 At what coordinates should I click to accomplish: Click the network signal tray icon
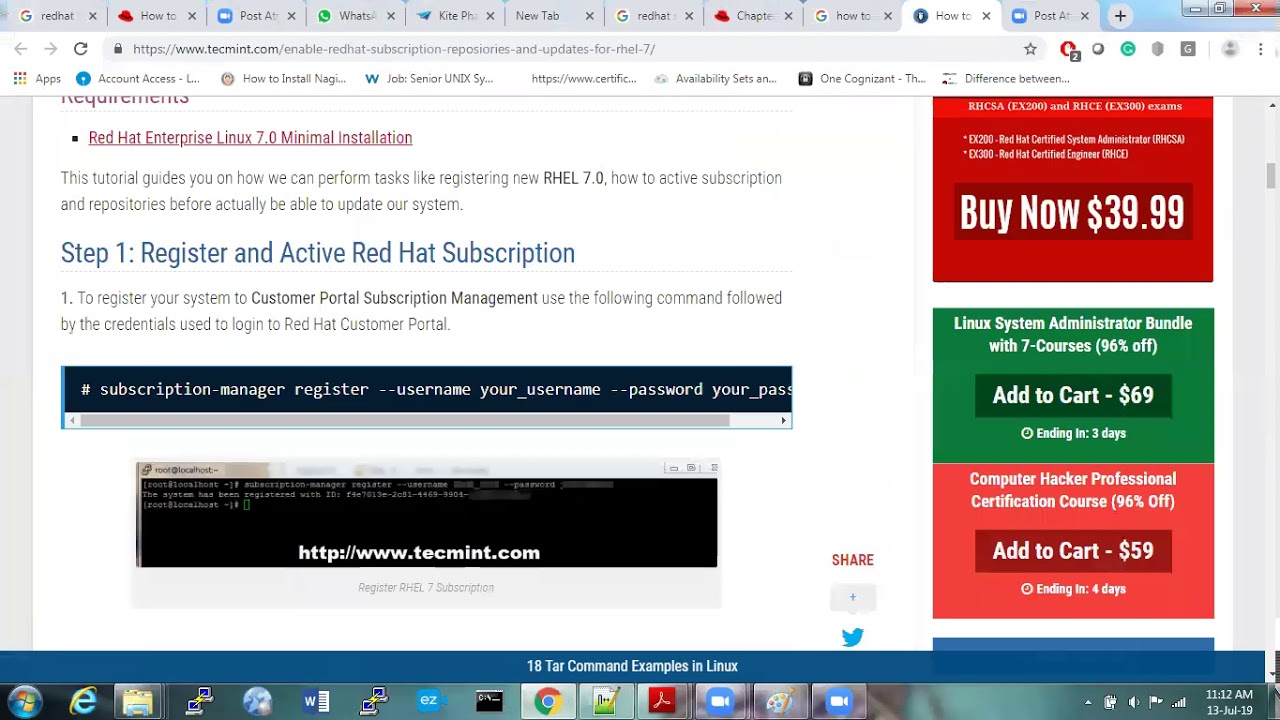click(x=1179, y=702)
